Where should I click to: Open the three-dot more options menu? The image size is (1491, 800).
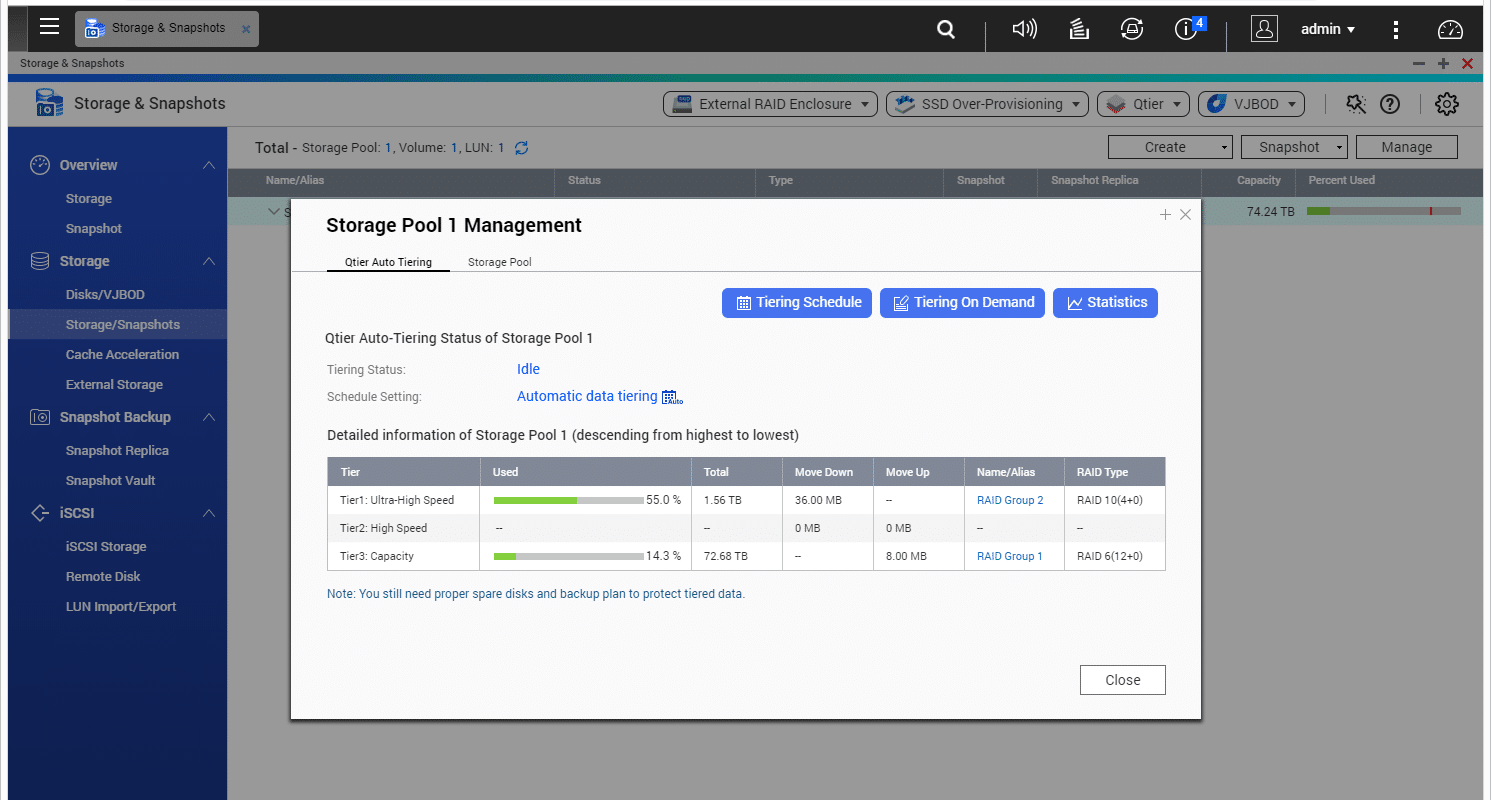coord(1396,30)
